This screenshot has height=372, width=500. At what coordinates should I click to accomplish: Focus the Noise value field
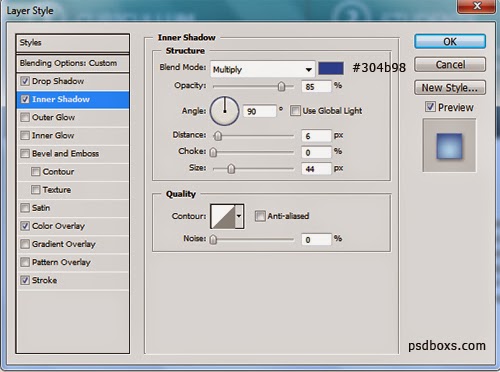coord(316,239)
